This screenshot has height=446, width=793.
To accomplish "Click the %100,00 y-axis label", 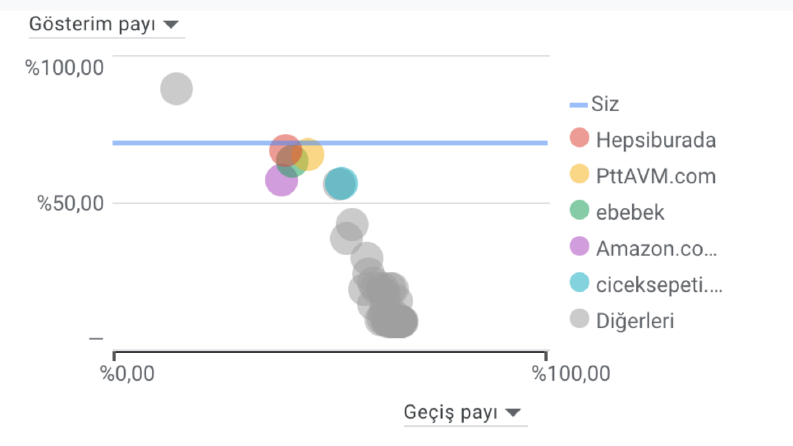I will click(64, 68).
